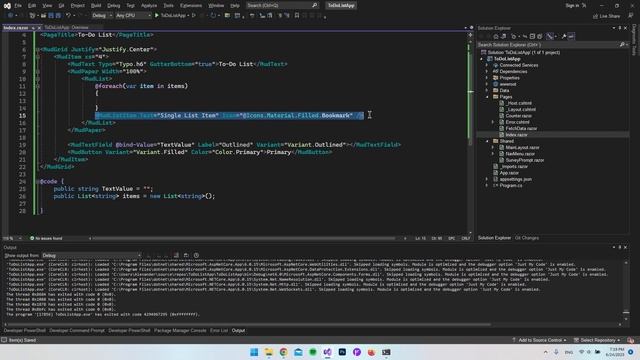Toggle word wrap icon in Output toolbar
Screen dimensions: 640x360
186,255
